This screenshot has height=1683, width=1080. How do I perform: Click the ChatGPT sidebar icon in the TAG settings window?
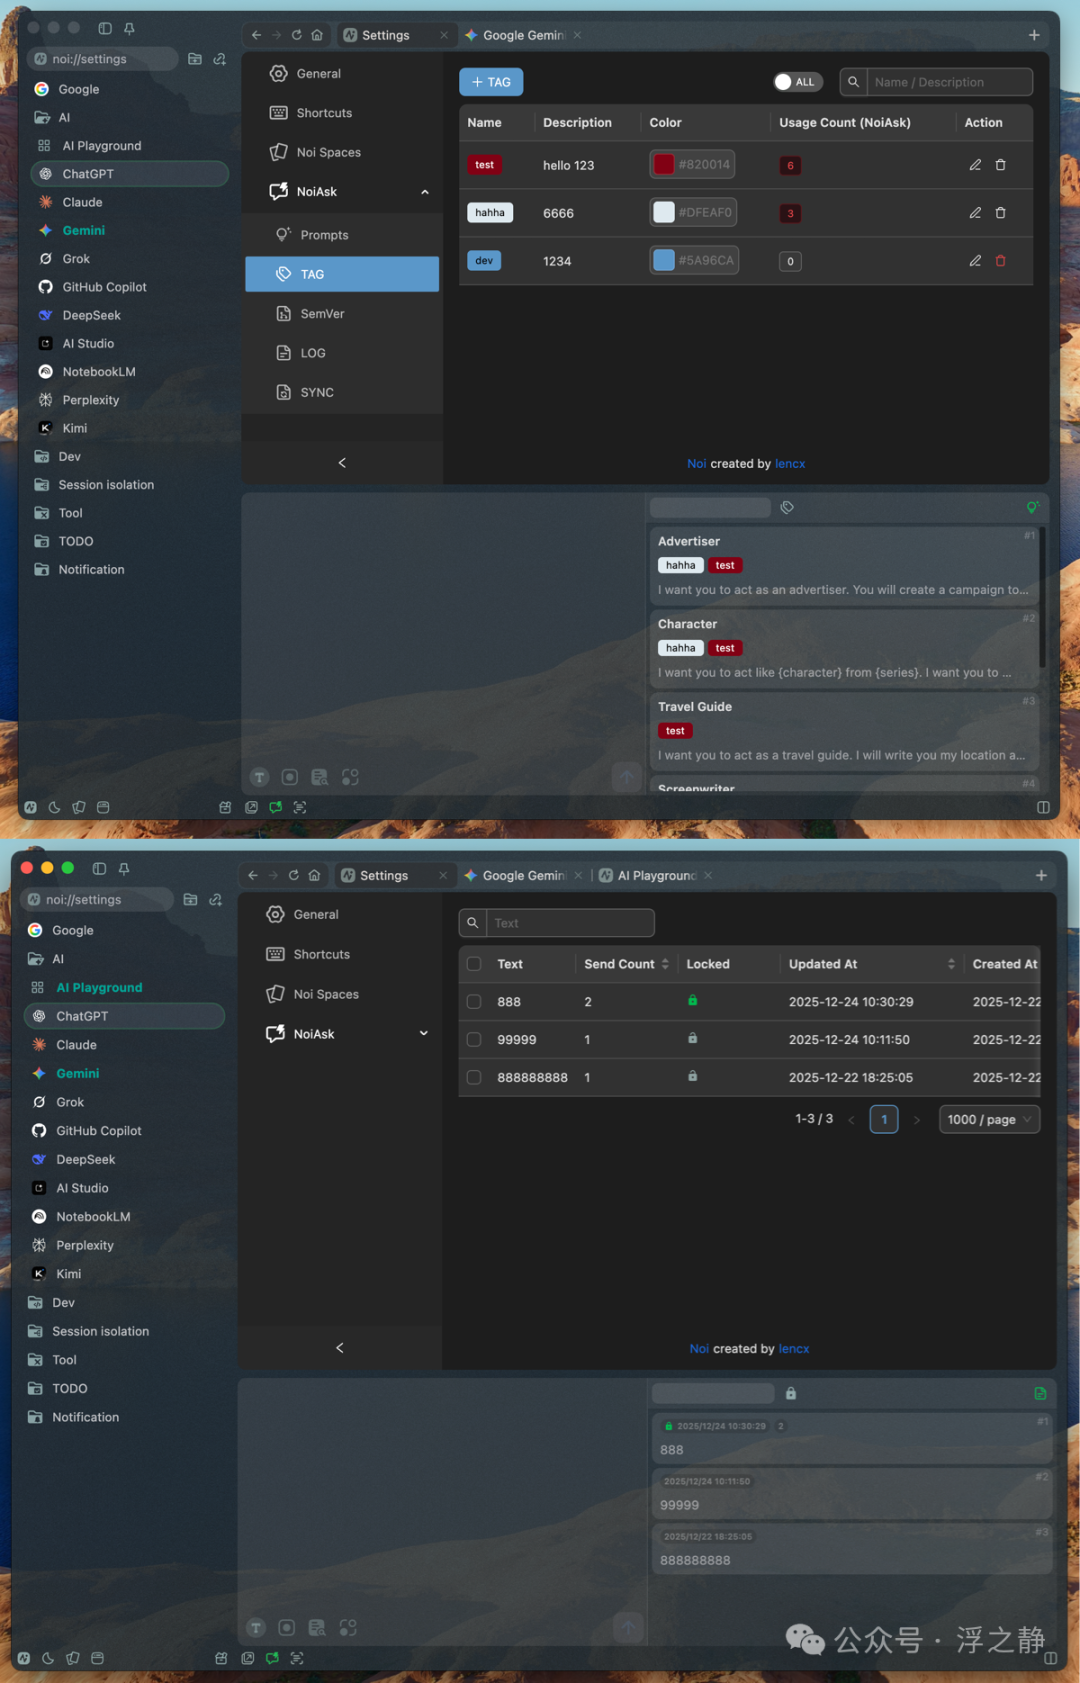pos(45,174)
